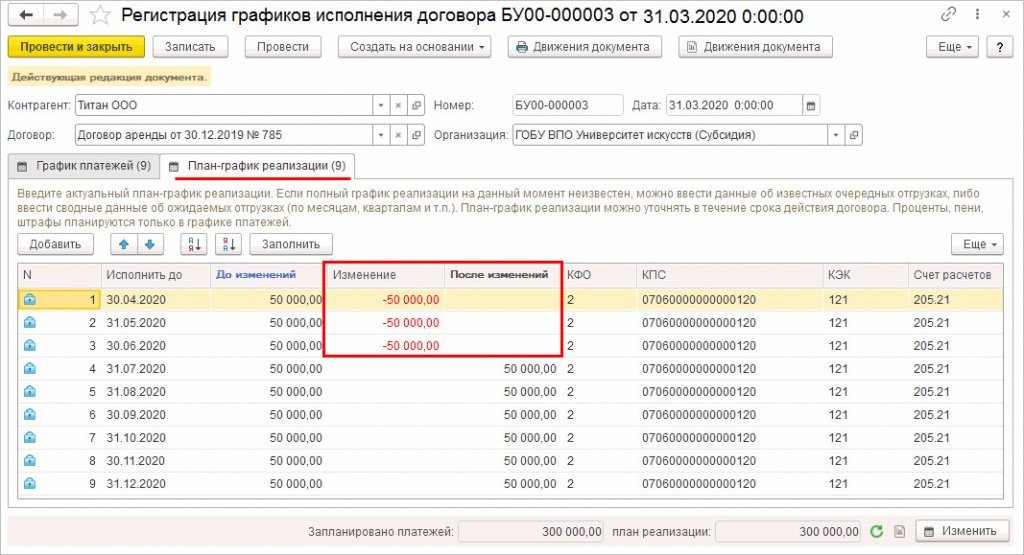
Task: Move row up with blue up arrow
Action: 125,244
